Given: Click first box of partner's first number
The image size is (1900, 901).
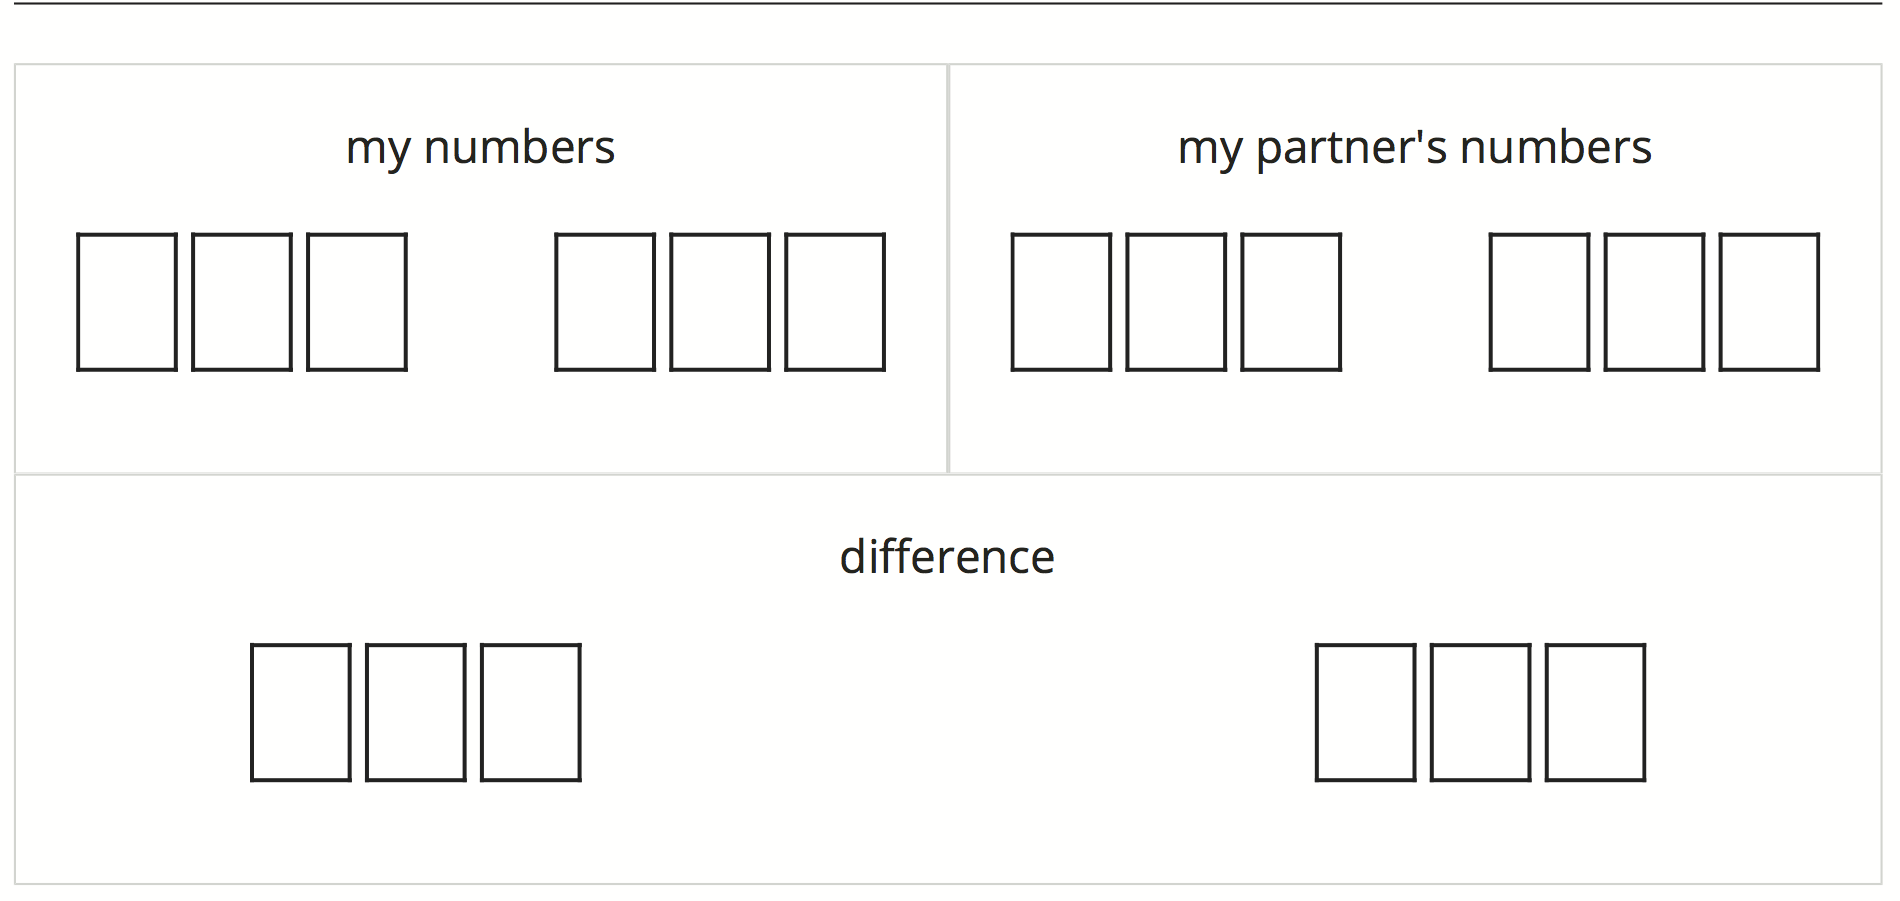Looking at the screenshot, I should pos(1061,302).
